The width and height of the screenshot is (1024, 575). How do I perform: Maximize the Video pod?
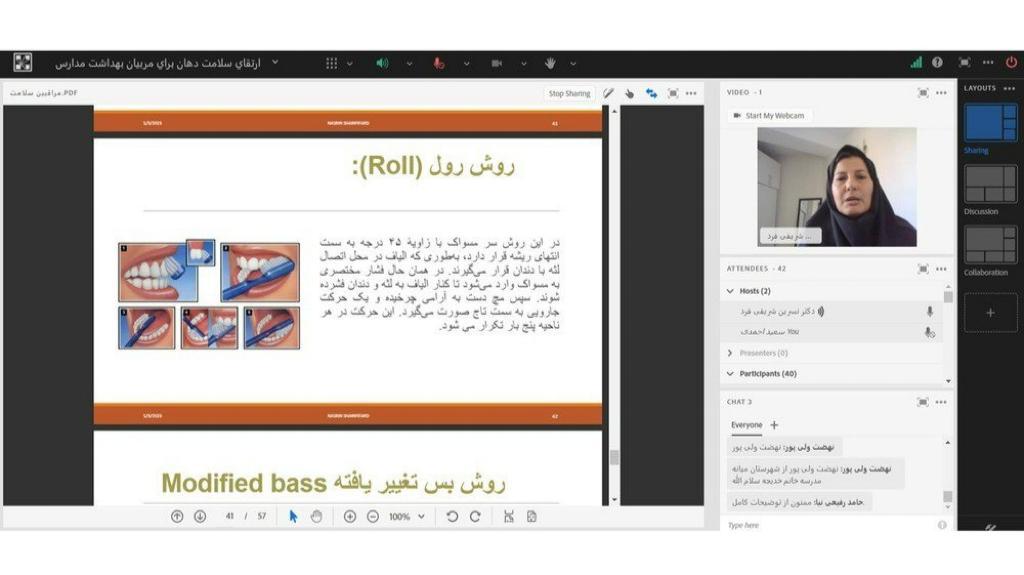point(922,92)
